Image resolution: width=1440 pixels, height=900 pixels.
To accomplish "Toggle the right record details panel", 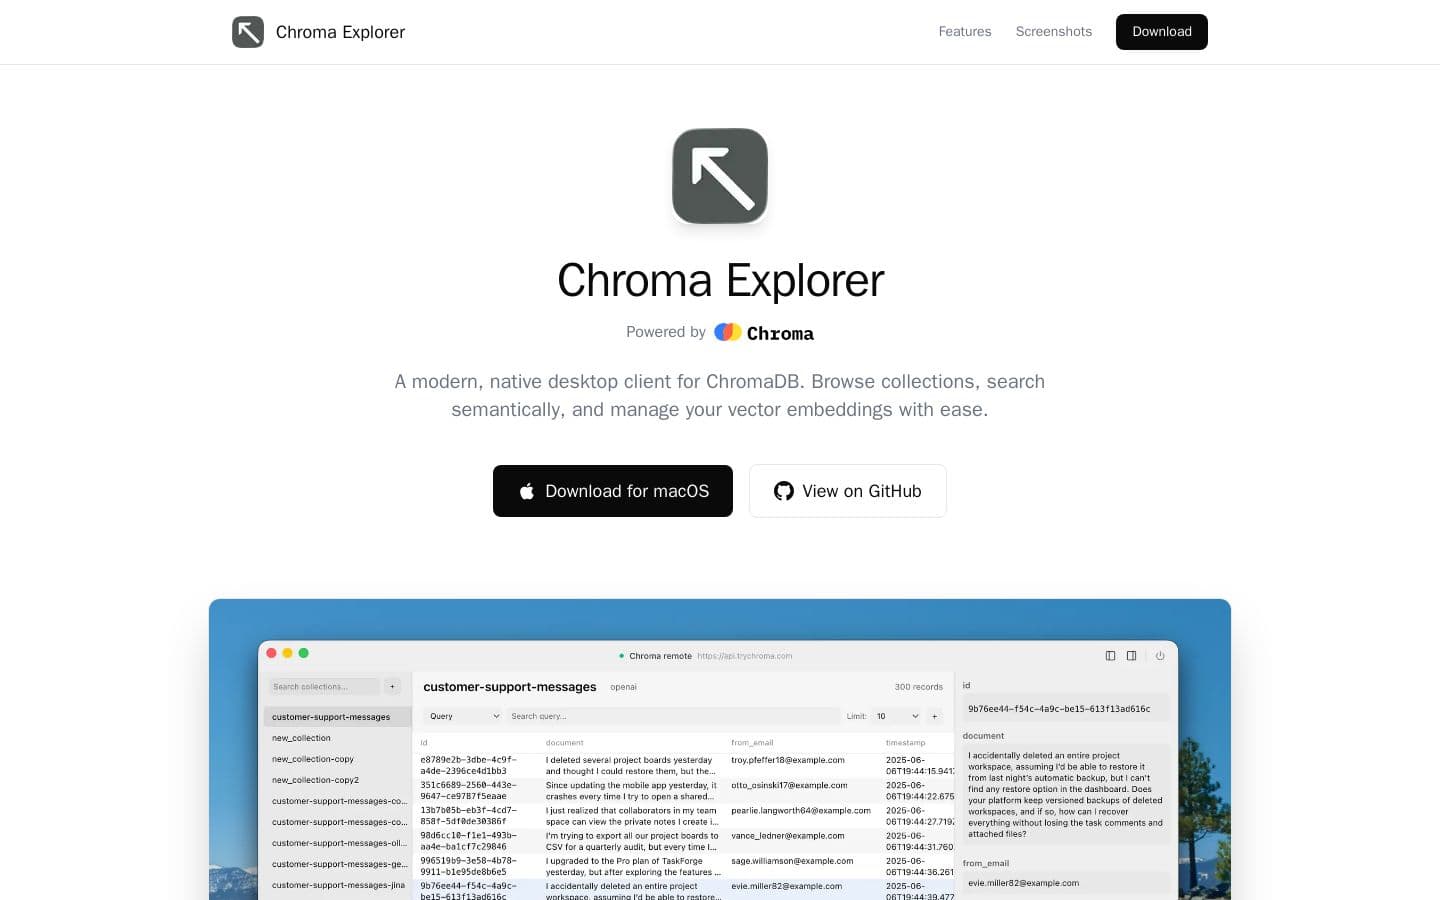I will [1131, 656].
